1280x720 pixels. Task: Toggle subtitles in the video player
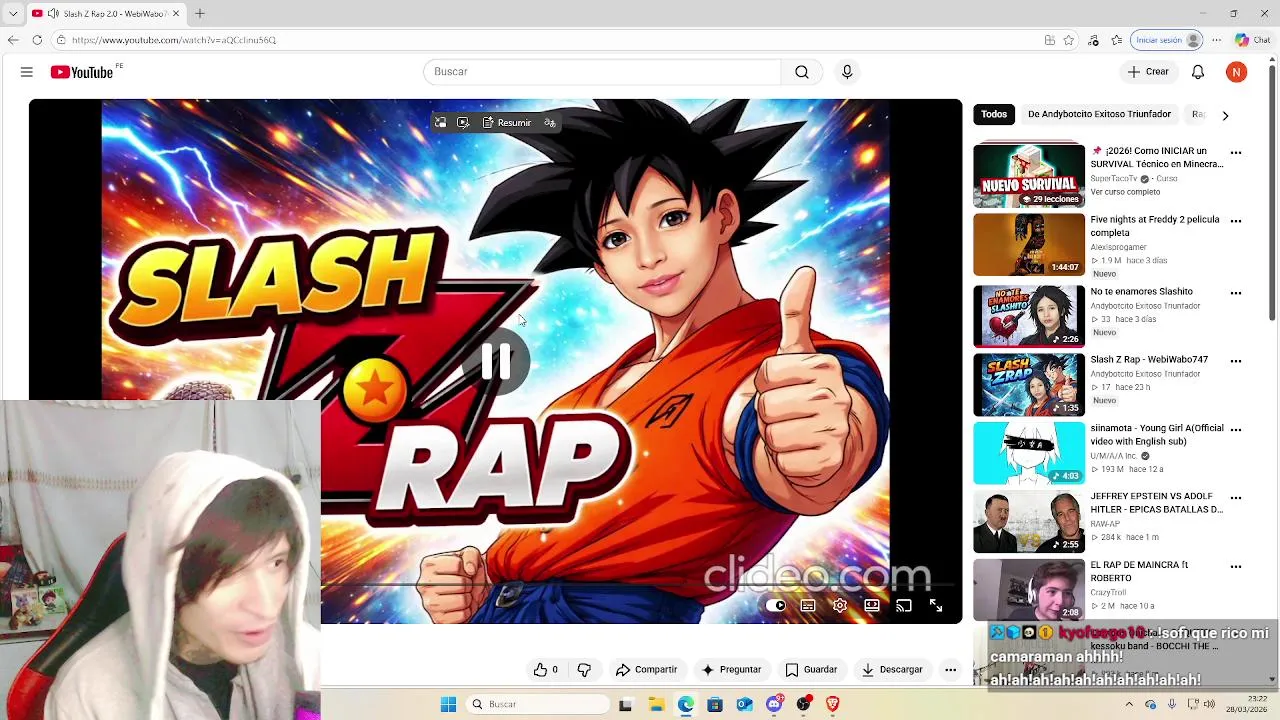(808, 605)
